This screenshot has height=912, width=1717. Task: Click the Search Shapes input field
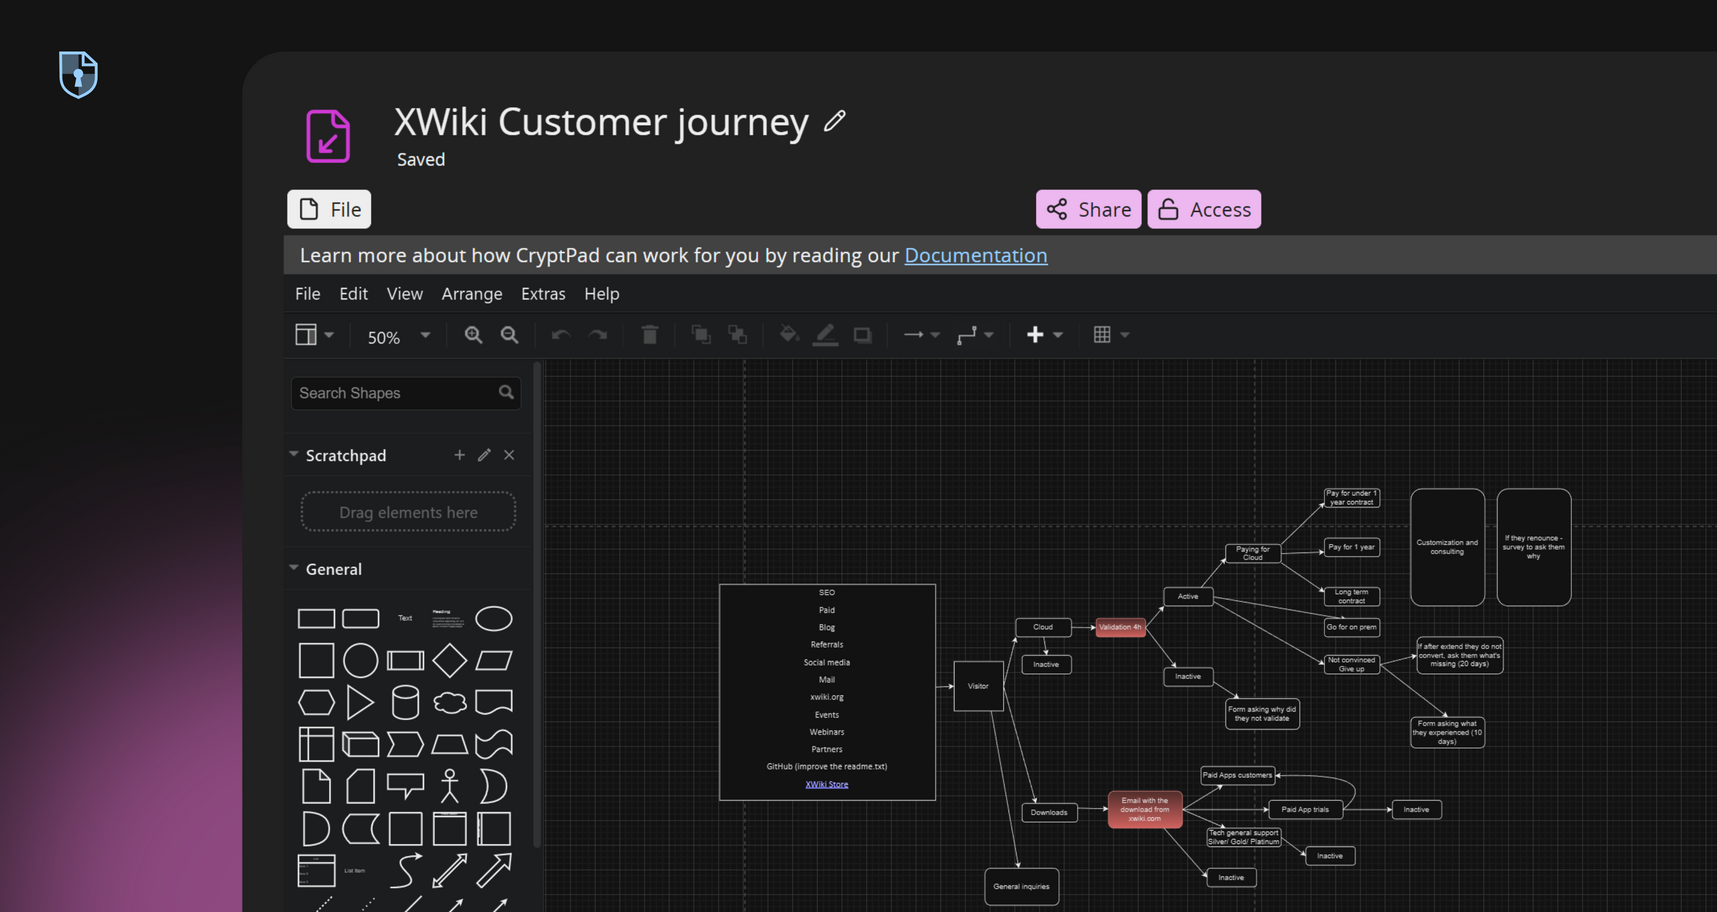(x=395, y=393)
